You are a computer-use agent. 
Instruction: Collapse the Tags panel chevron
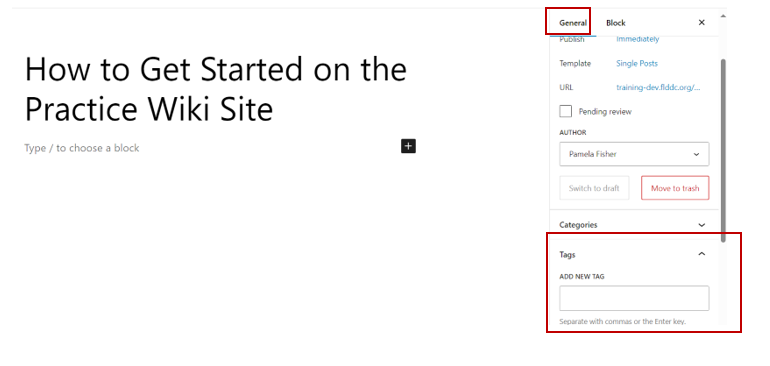[702, 254]
